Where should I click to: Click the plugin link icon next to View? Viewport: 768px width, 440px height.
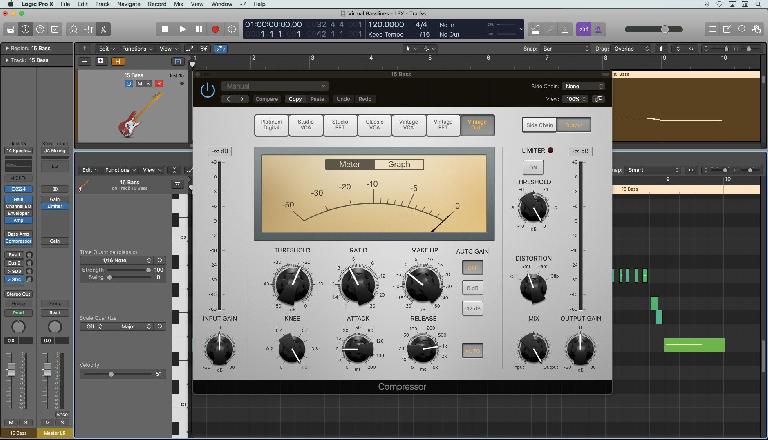tap(599, 99)
